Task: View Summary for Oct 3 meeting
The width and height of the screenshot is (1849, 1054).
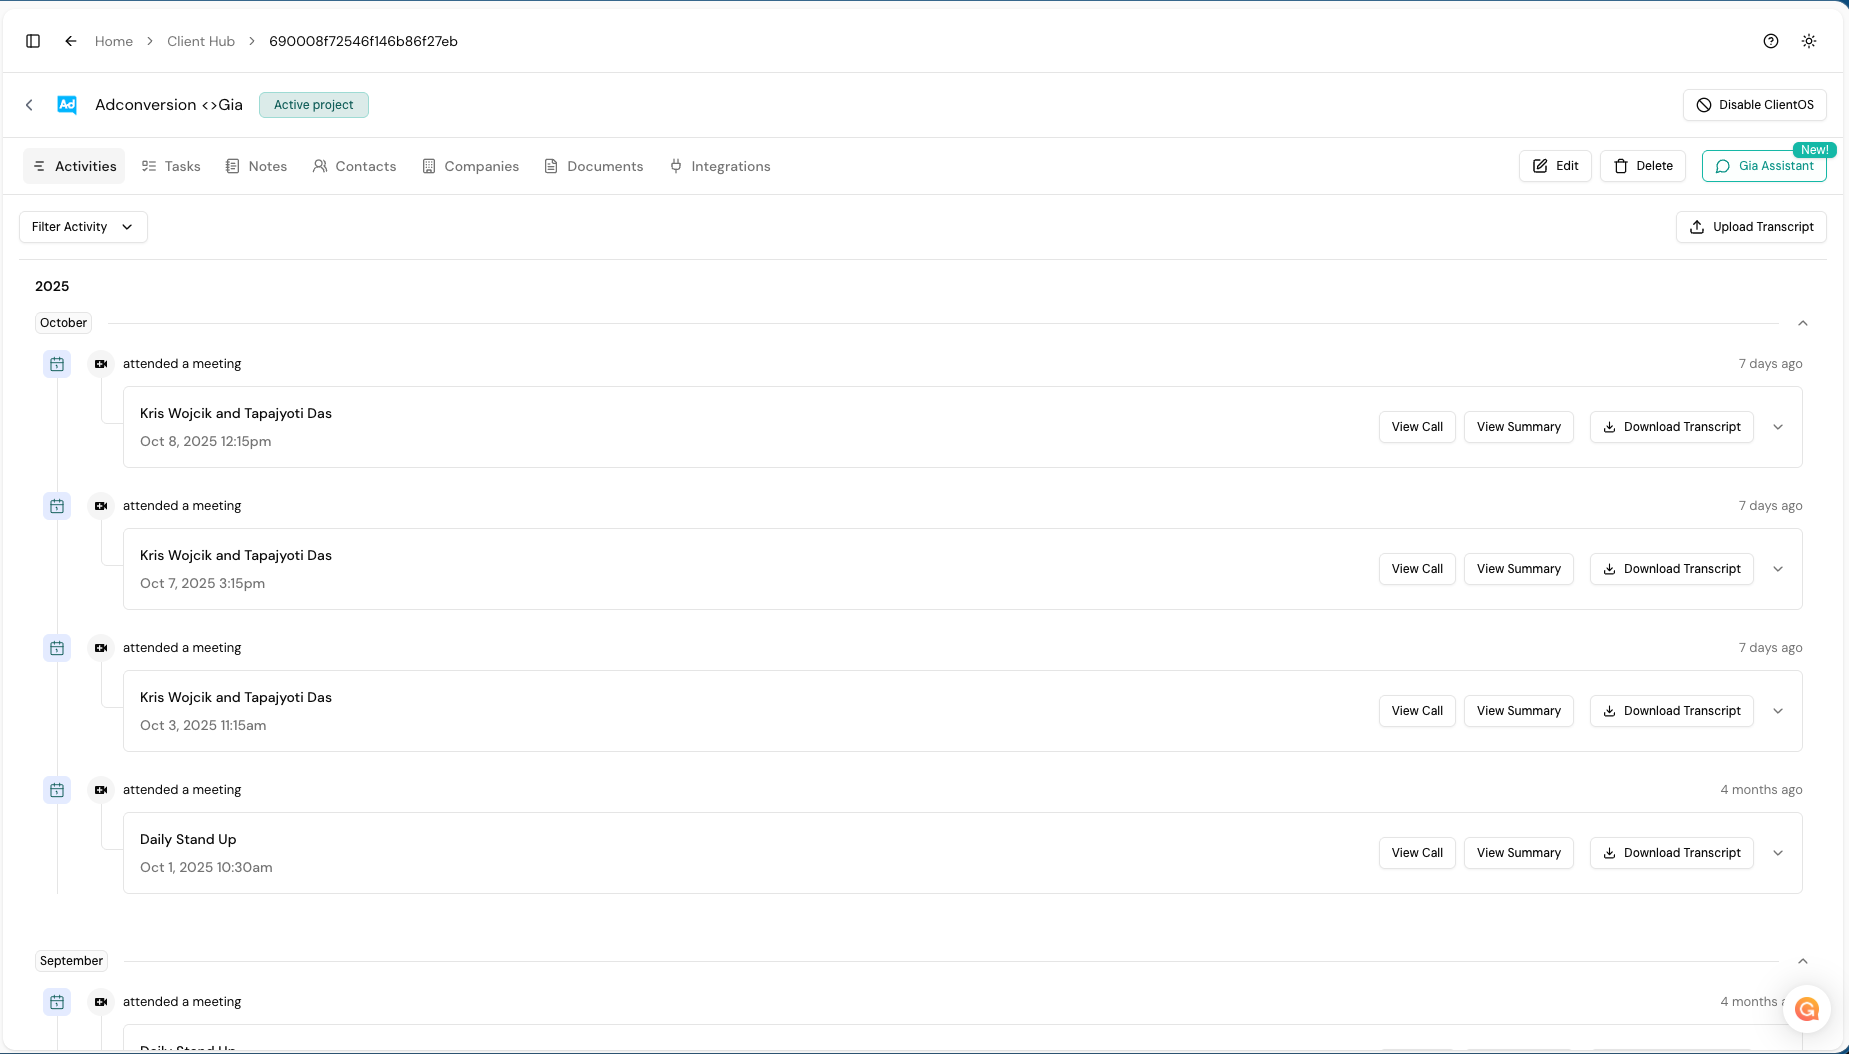Action: 1518,711
